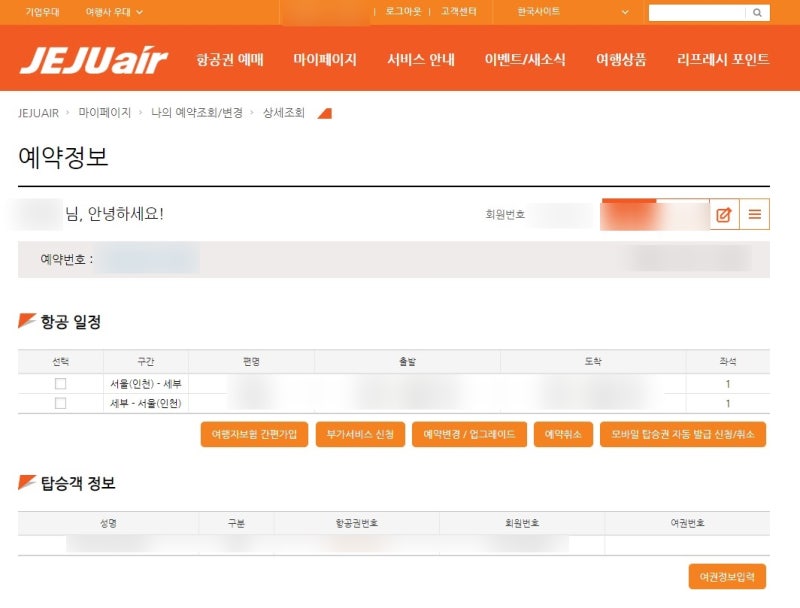Click the 예약취소 button

tap(563, 435)
